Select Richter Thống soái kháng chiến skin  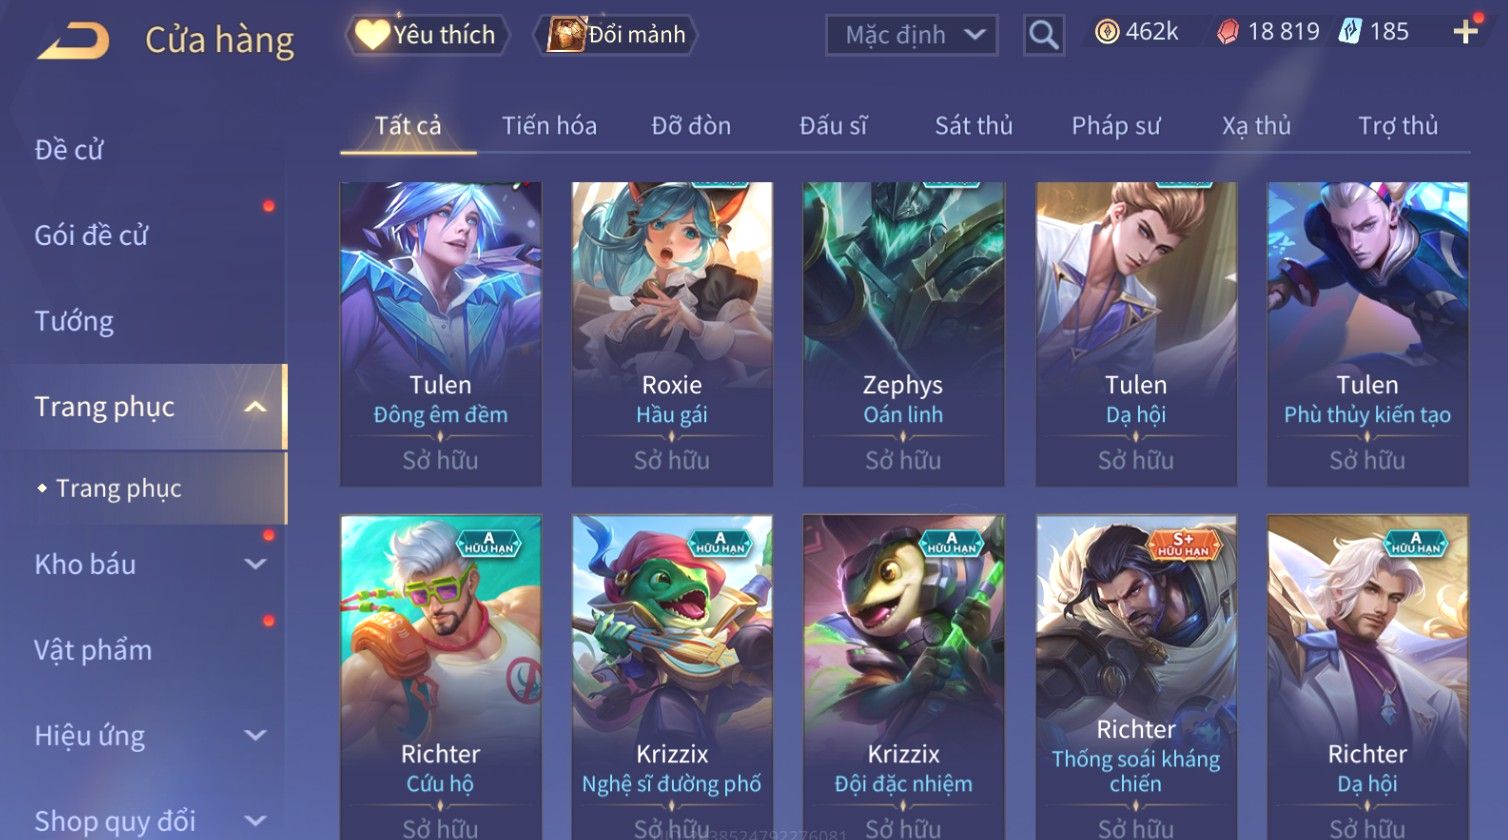coord(1136,677)
